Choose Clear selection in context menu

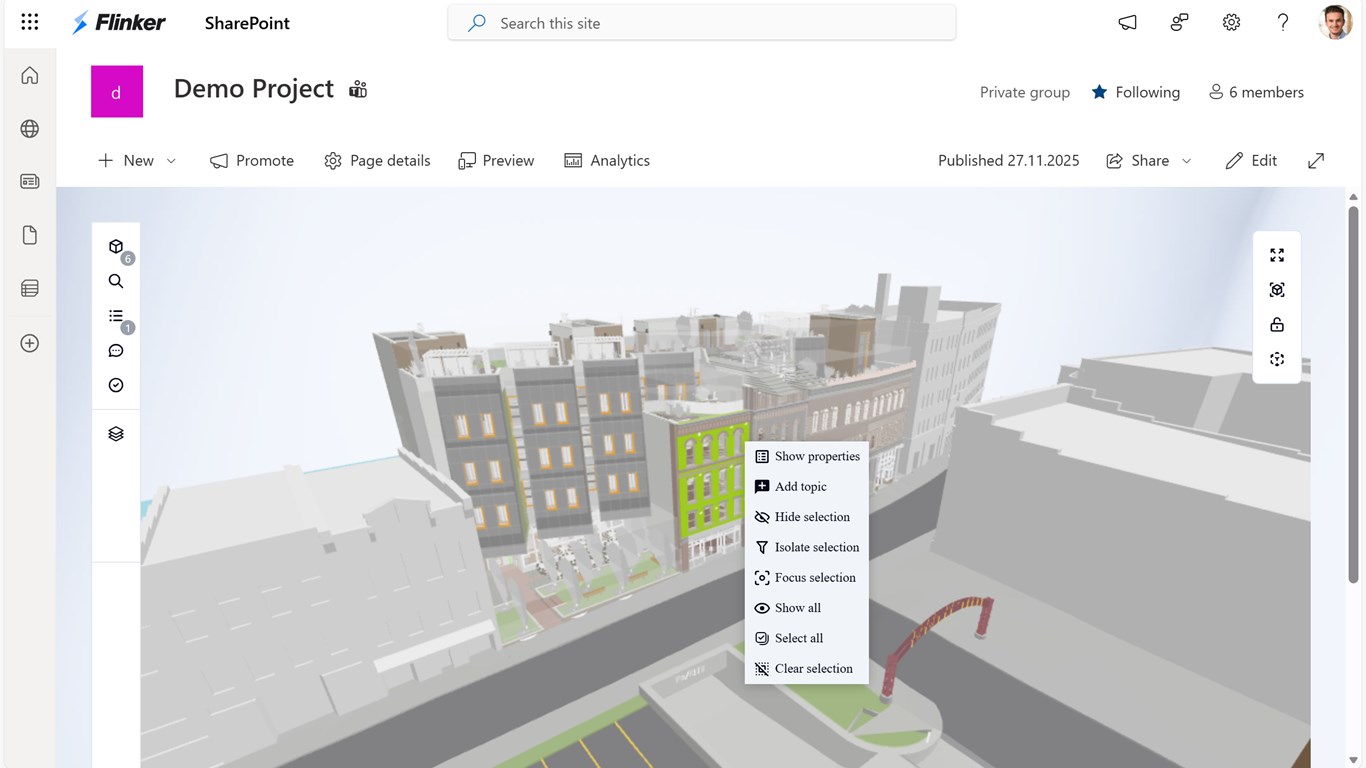click(x=807, y=668)
